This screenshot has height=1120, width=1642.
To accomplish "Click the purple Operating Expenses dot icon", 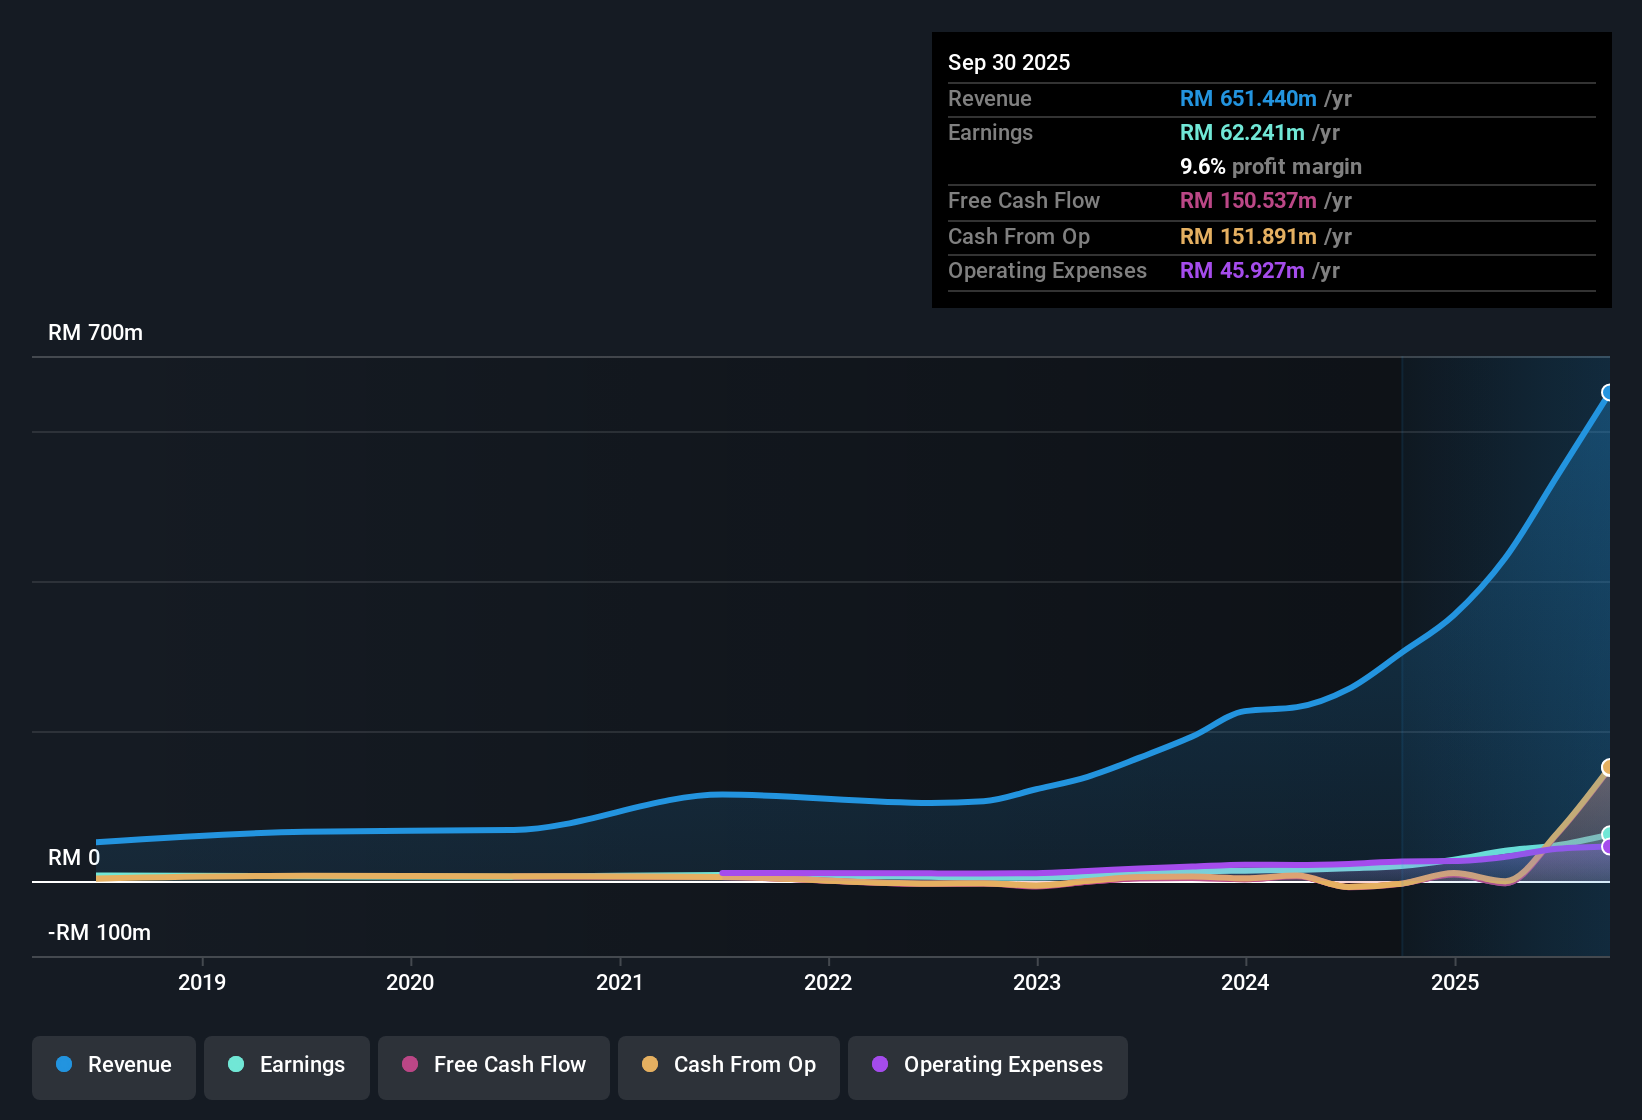I will pyautogui.click(x=880, y=1065).
